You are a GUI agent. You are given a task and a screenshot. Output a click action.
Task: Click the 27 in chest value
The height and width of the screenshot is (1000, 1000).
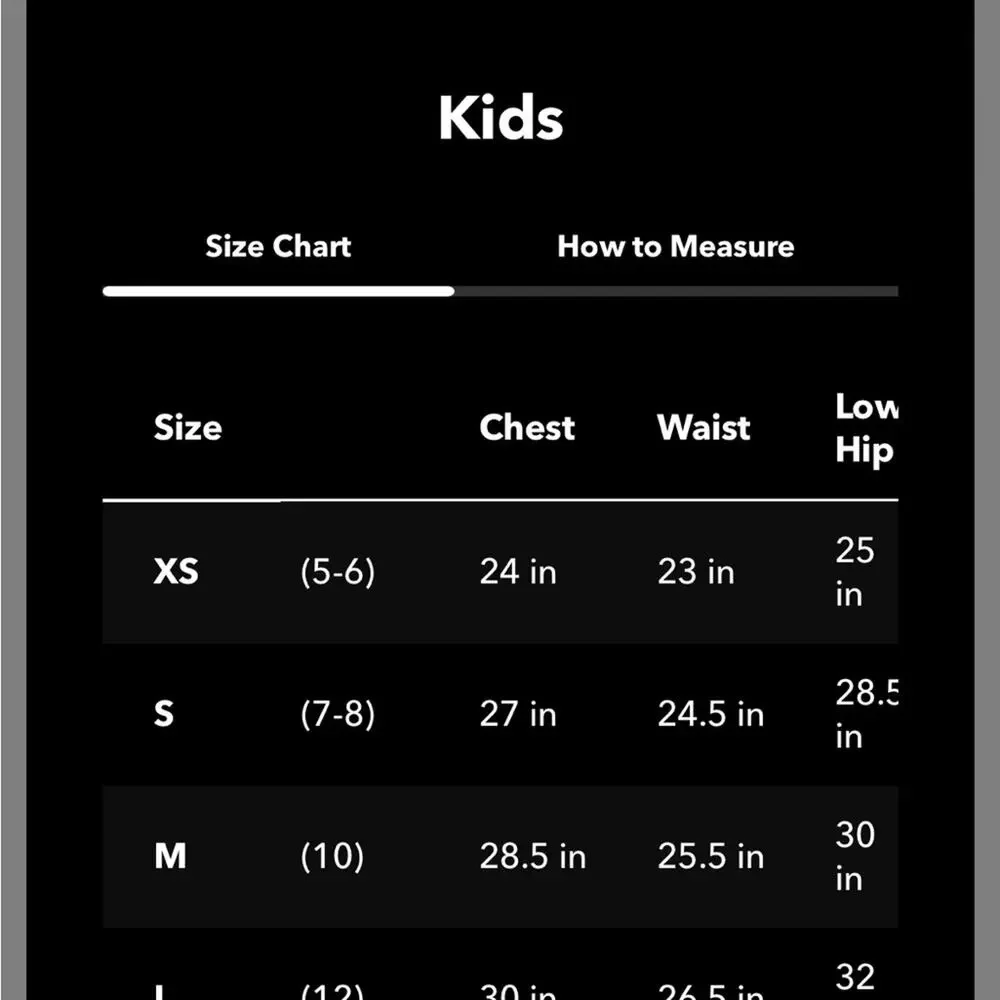click(518, 714)
